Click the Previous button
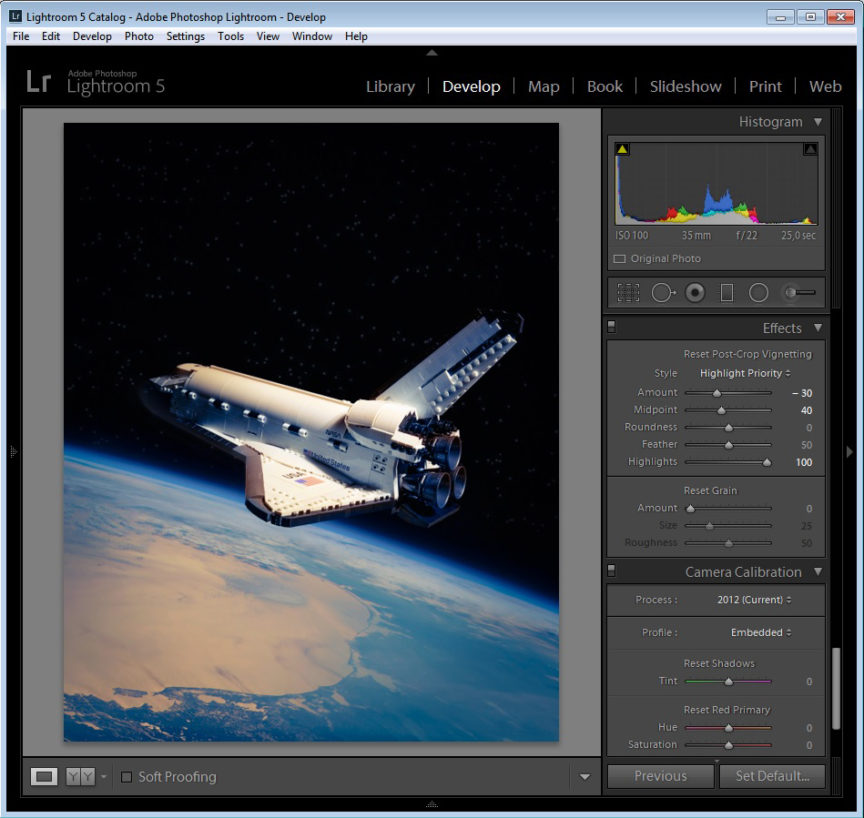The image size is (864, 818). 660,776
